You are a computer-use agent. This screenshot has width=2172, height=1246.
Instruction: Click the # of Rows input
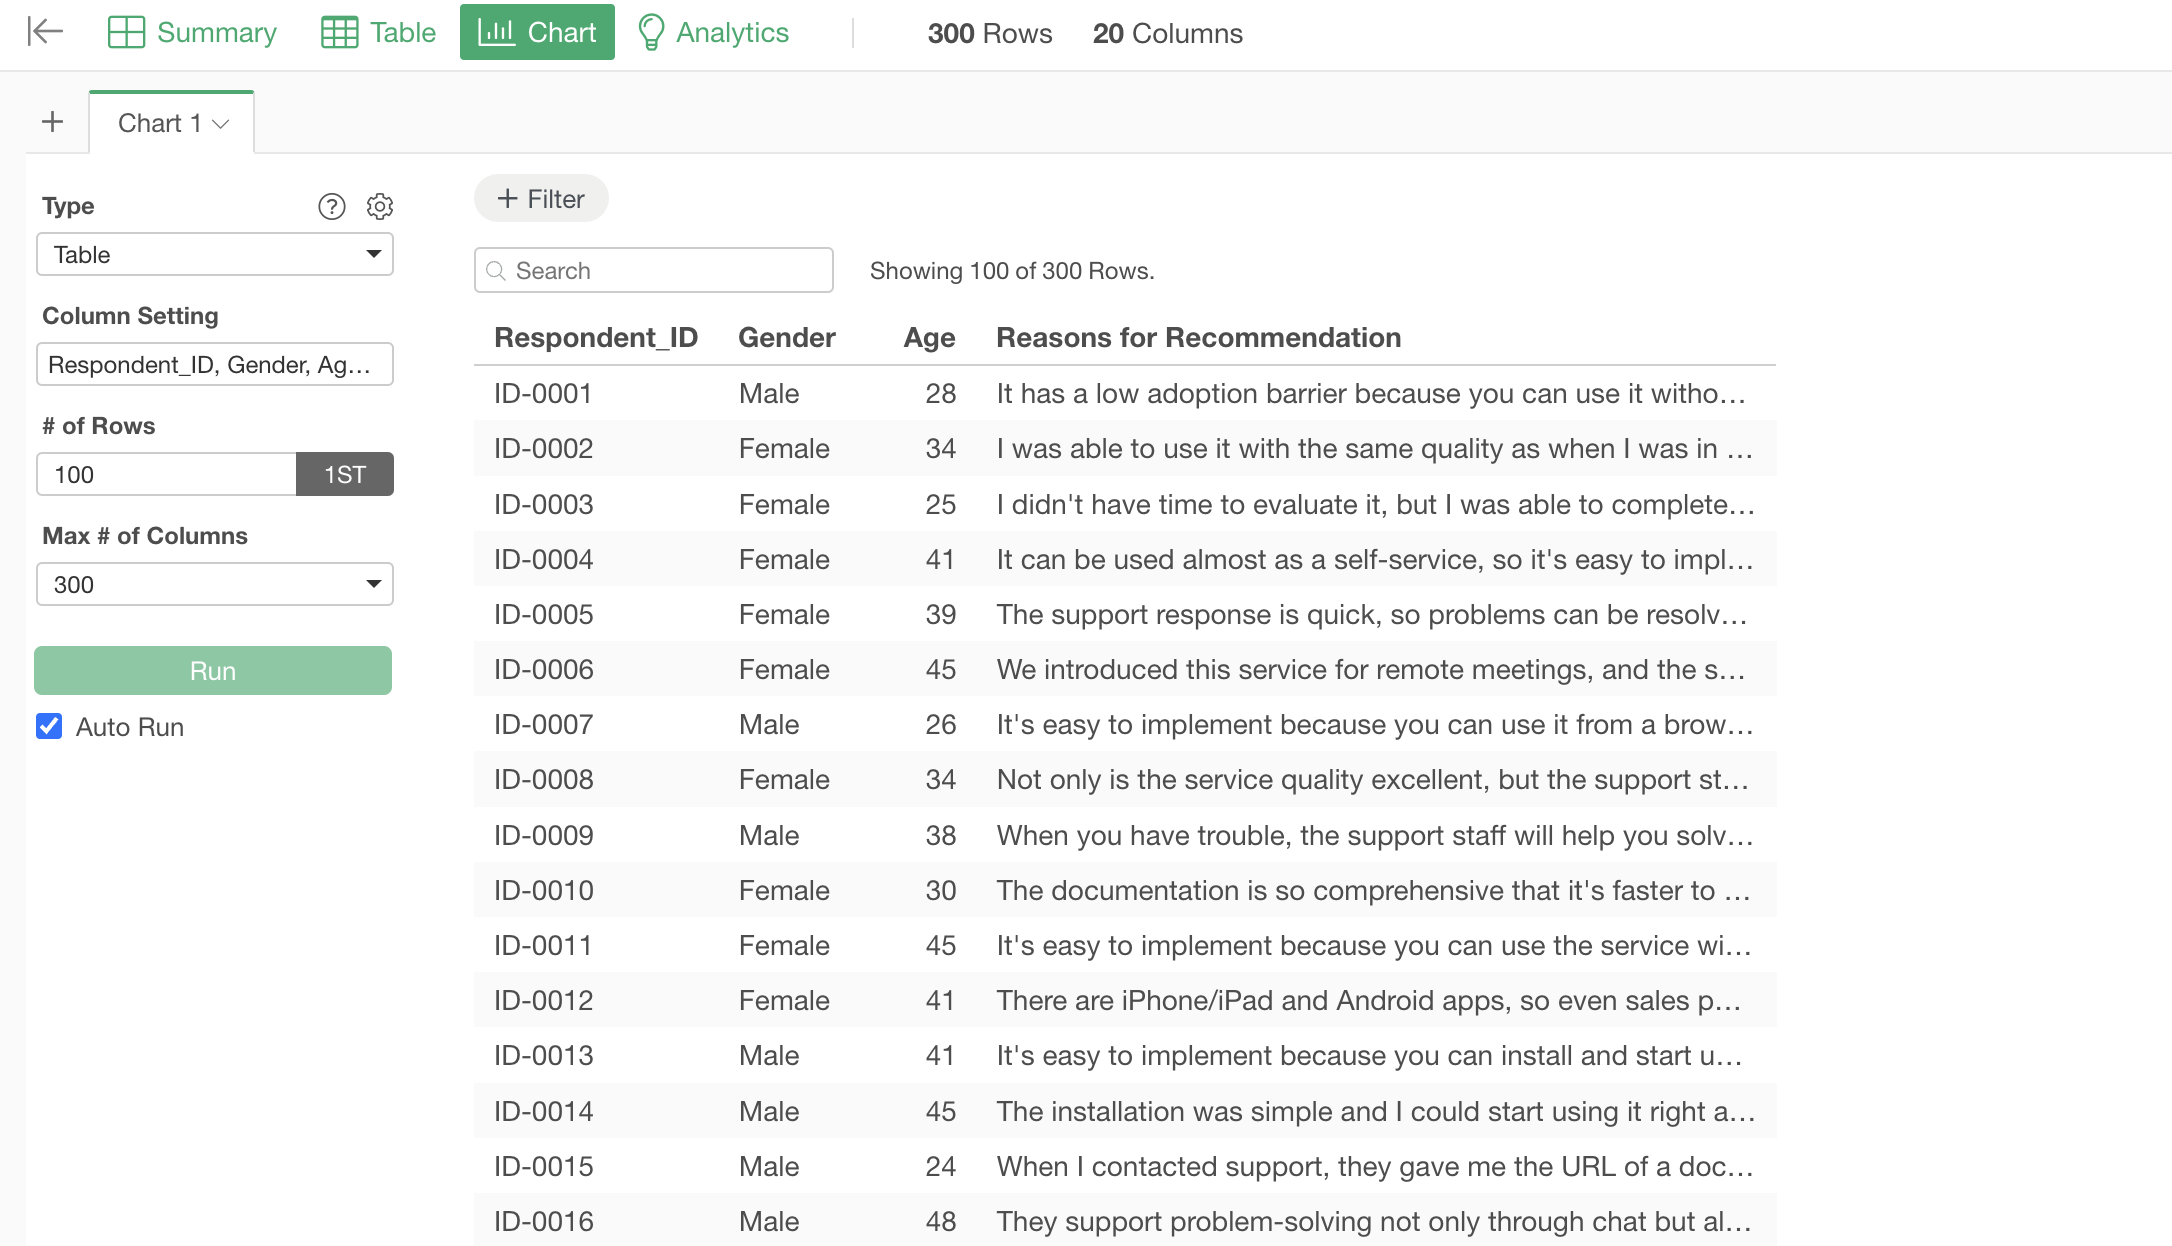pos(166,474)
